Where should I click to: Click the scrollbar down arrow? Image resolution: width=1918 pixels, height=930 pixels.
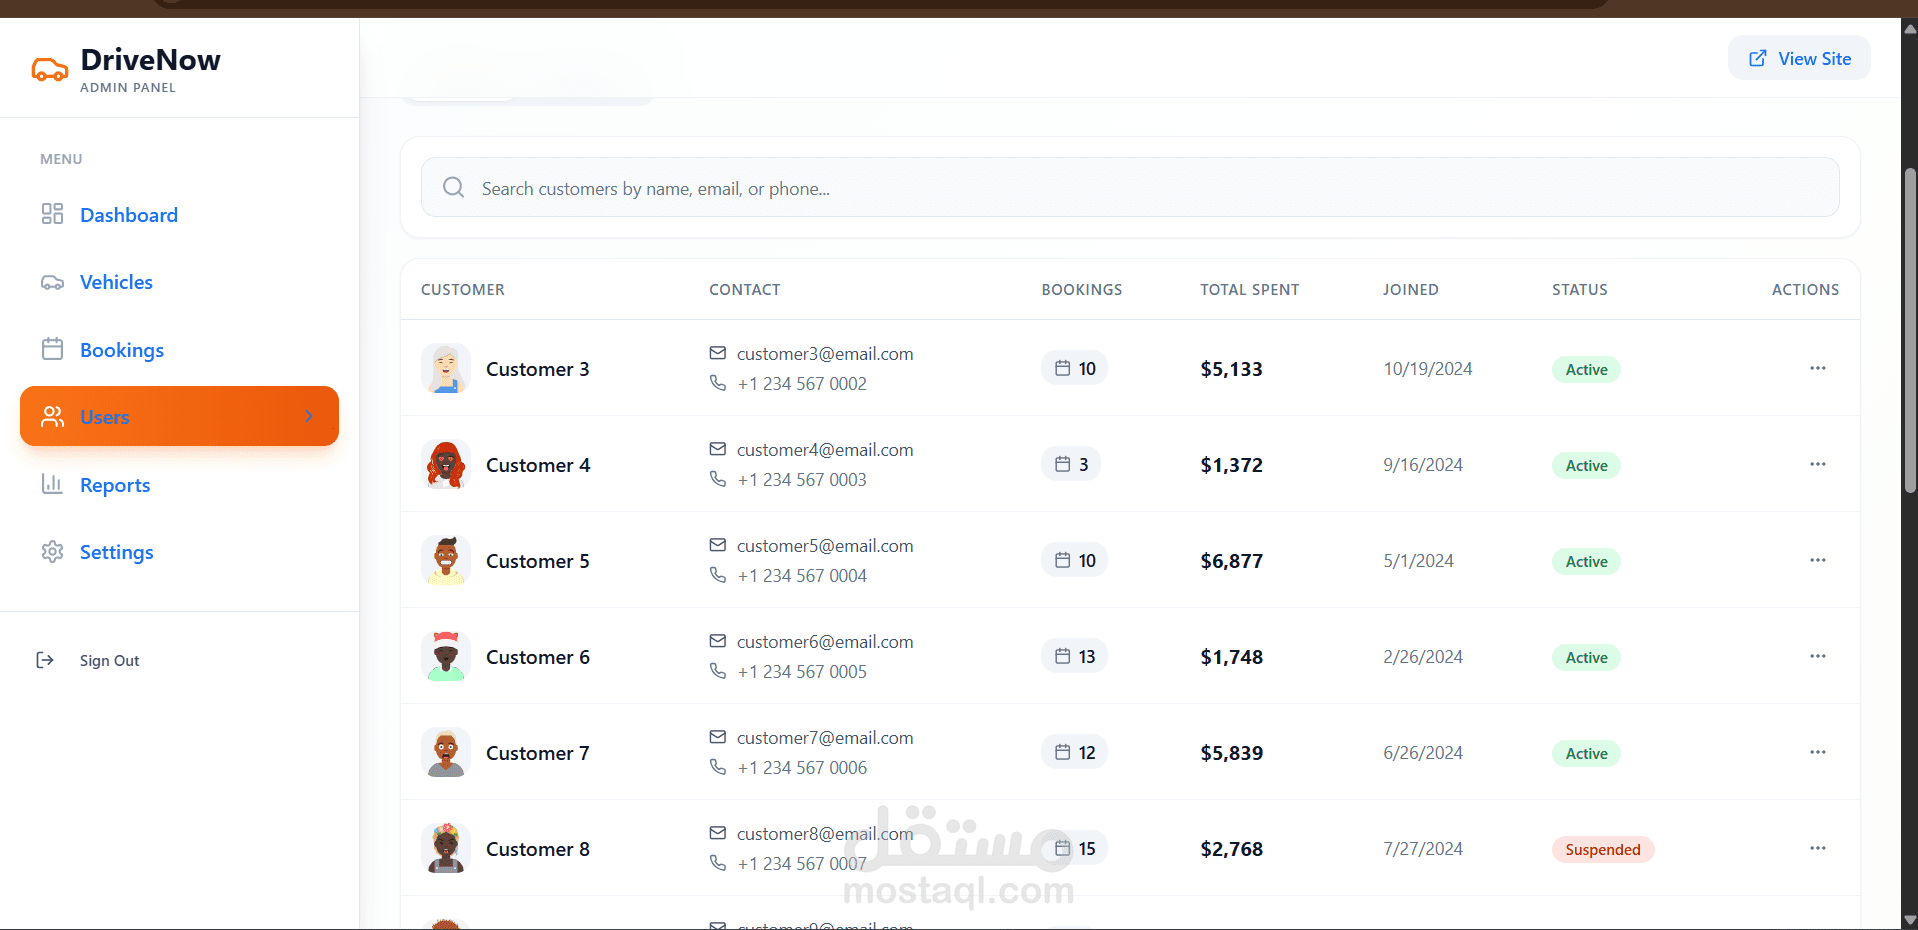(1910, 920)
